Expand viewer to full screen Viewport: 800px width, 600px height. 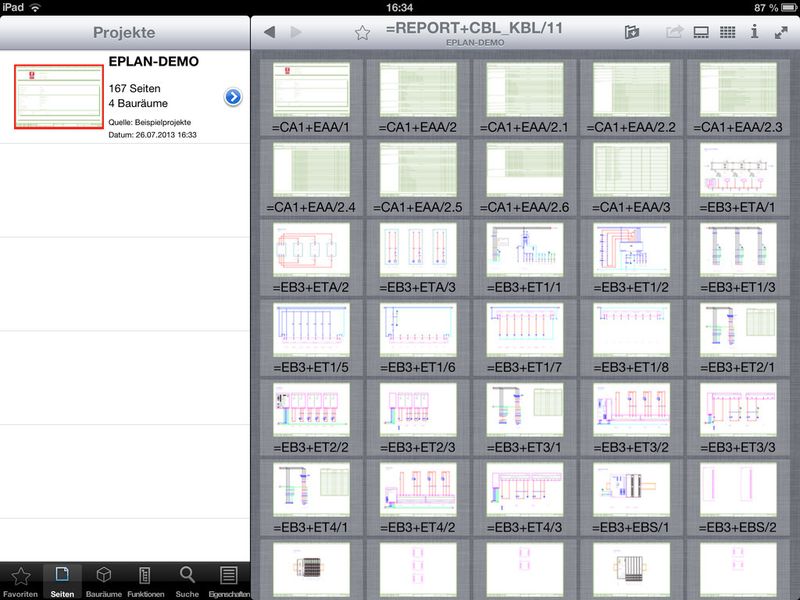click(781, 33)
